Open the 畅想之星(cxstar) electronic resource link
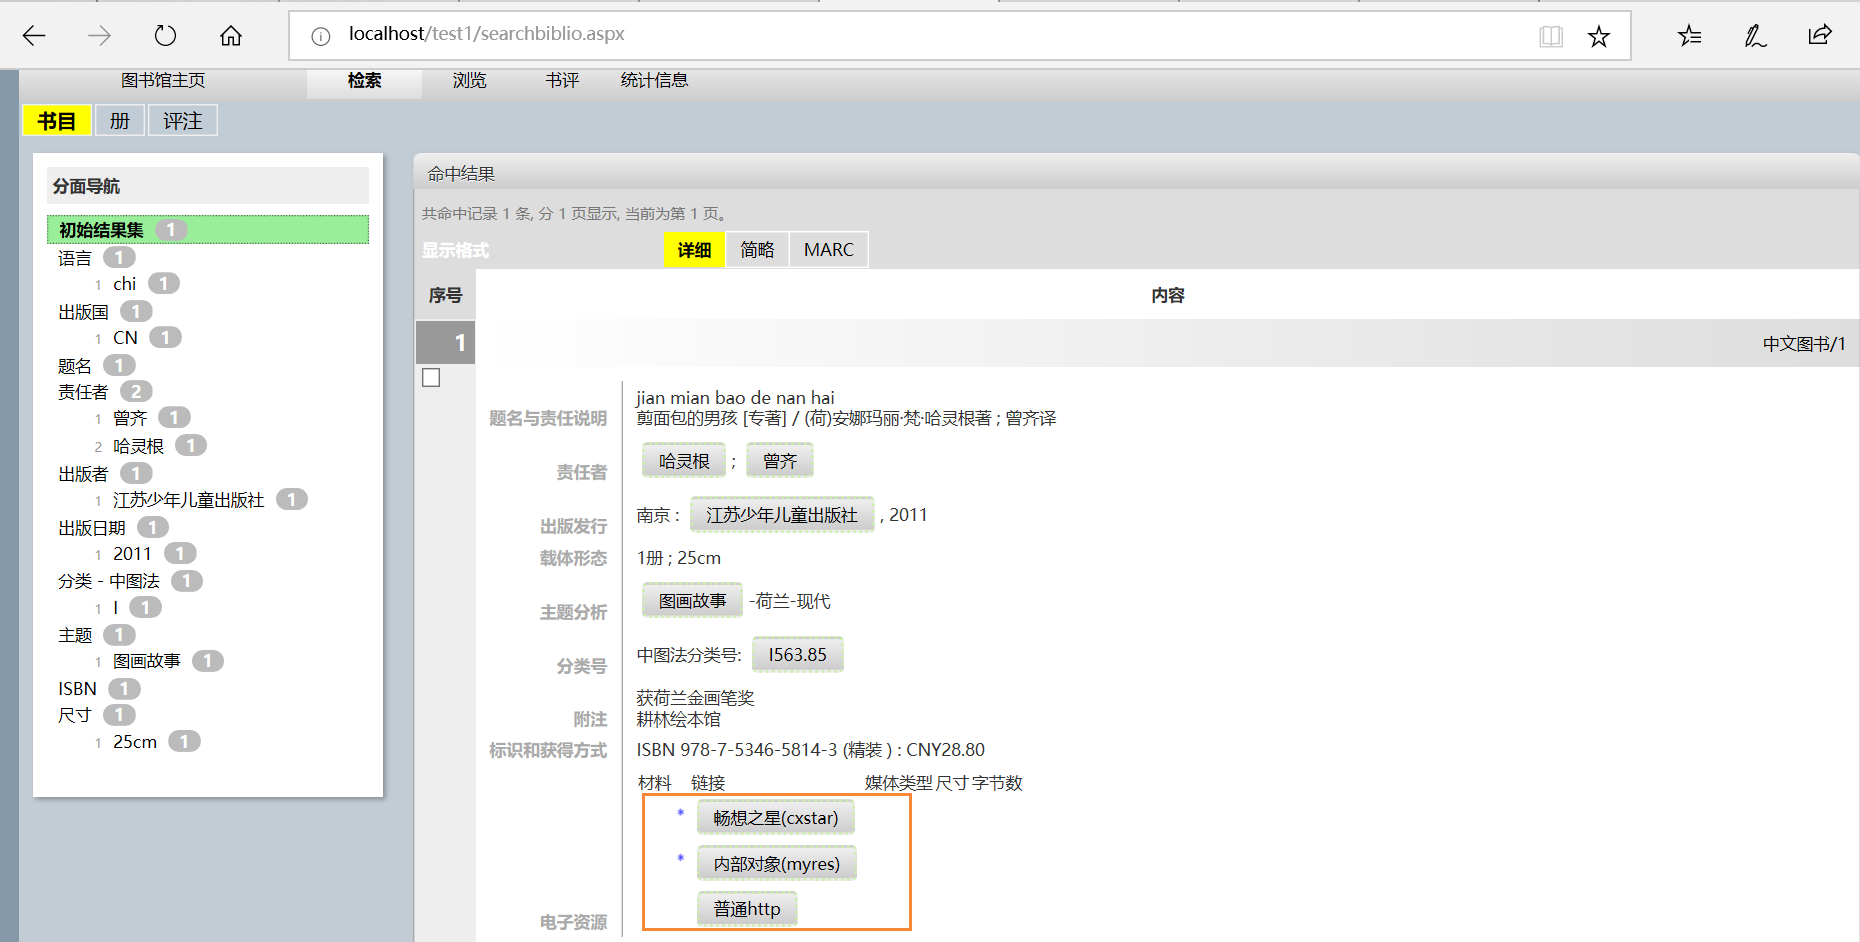Image resolution: width=1860 pixels, height=942 pixels. (x=775, y=817)
